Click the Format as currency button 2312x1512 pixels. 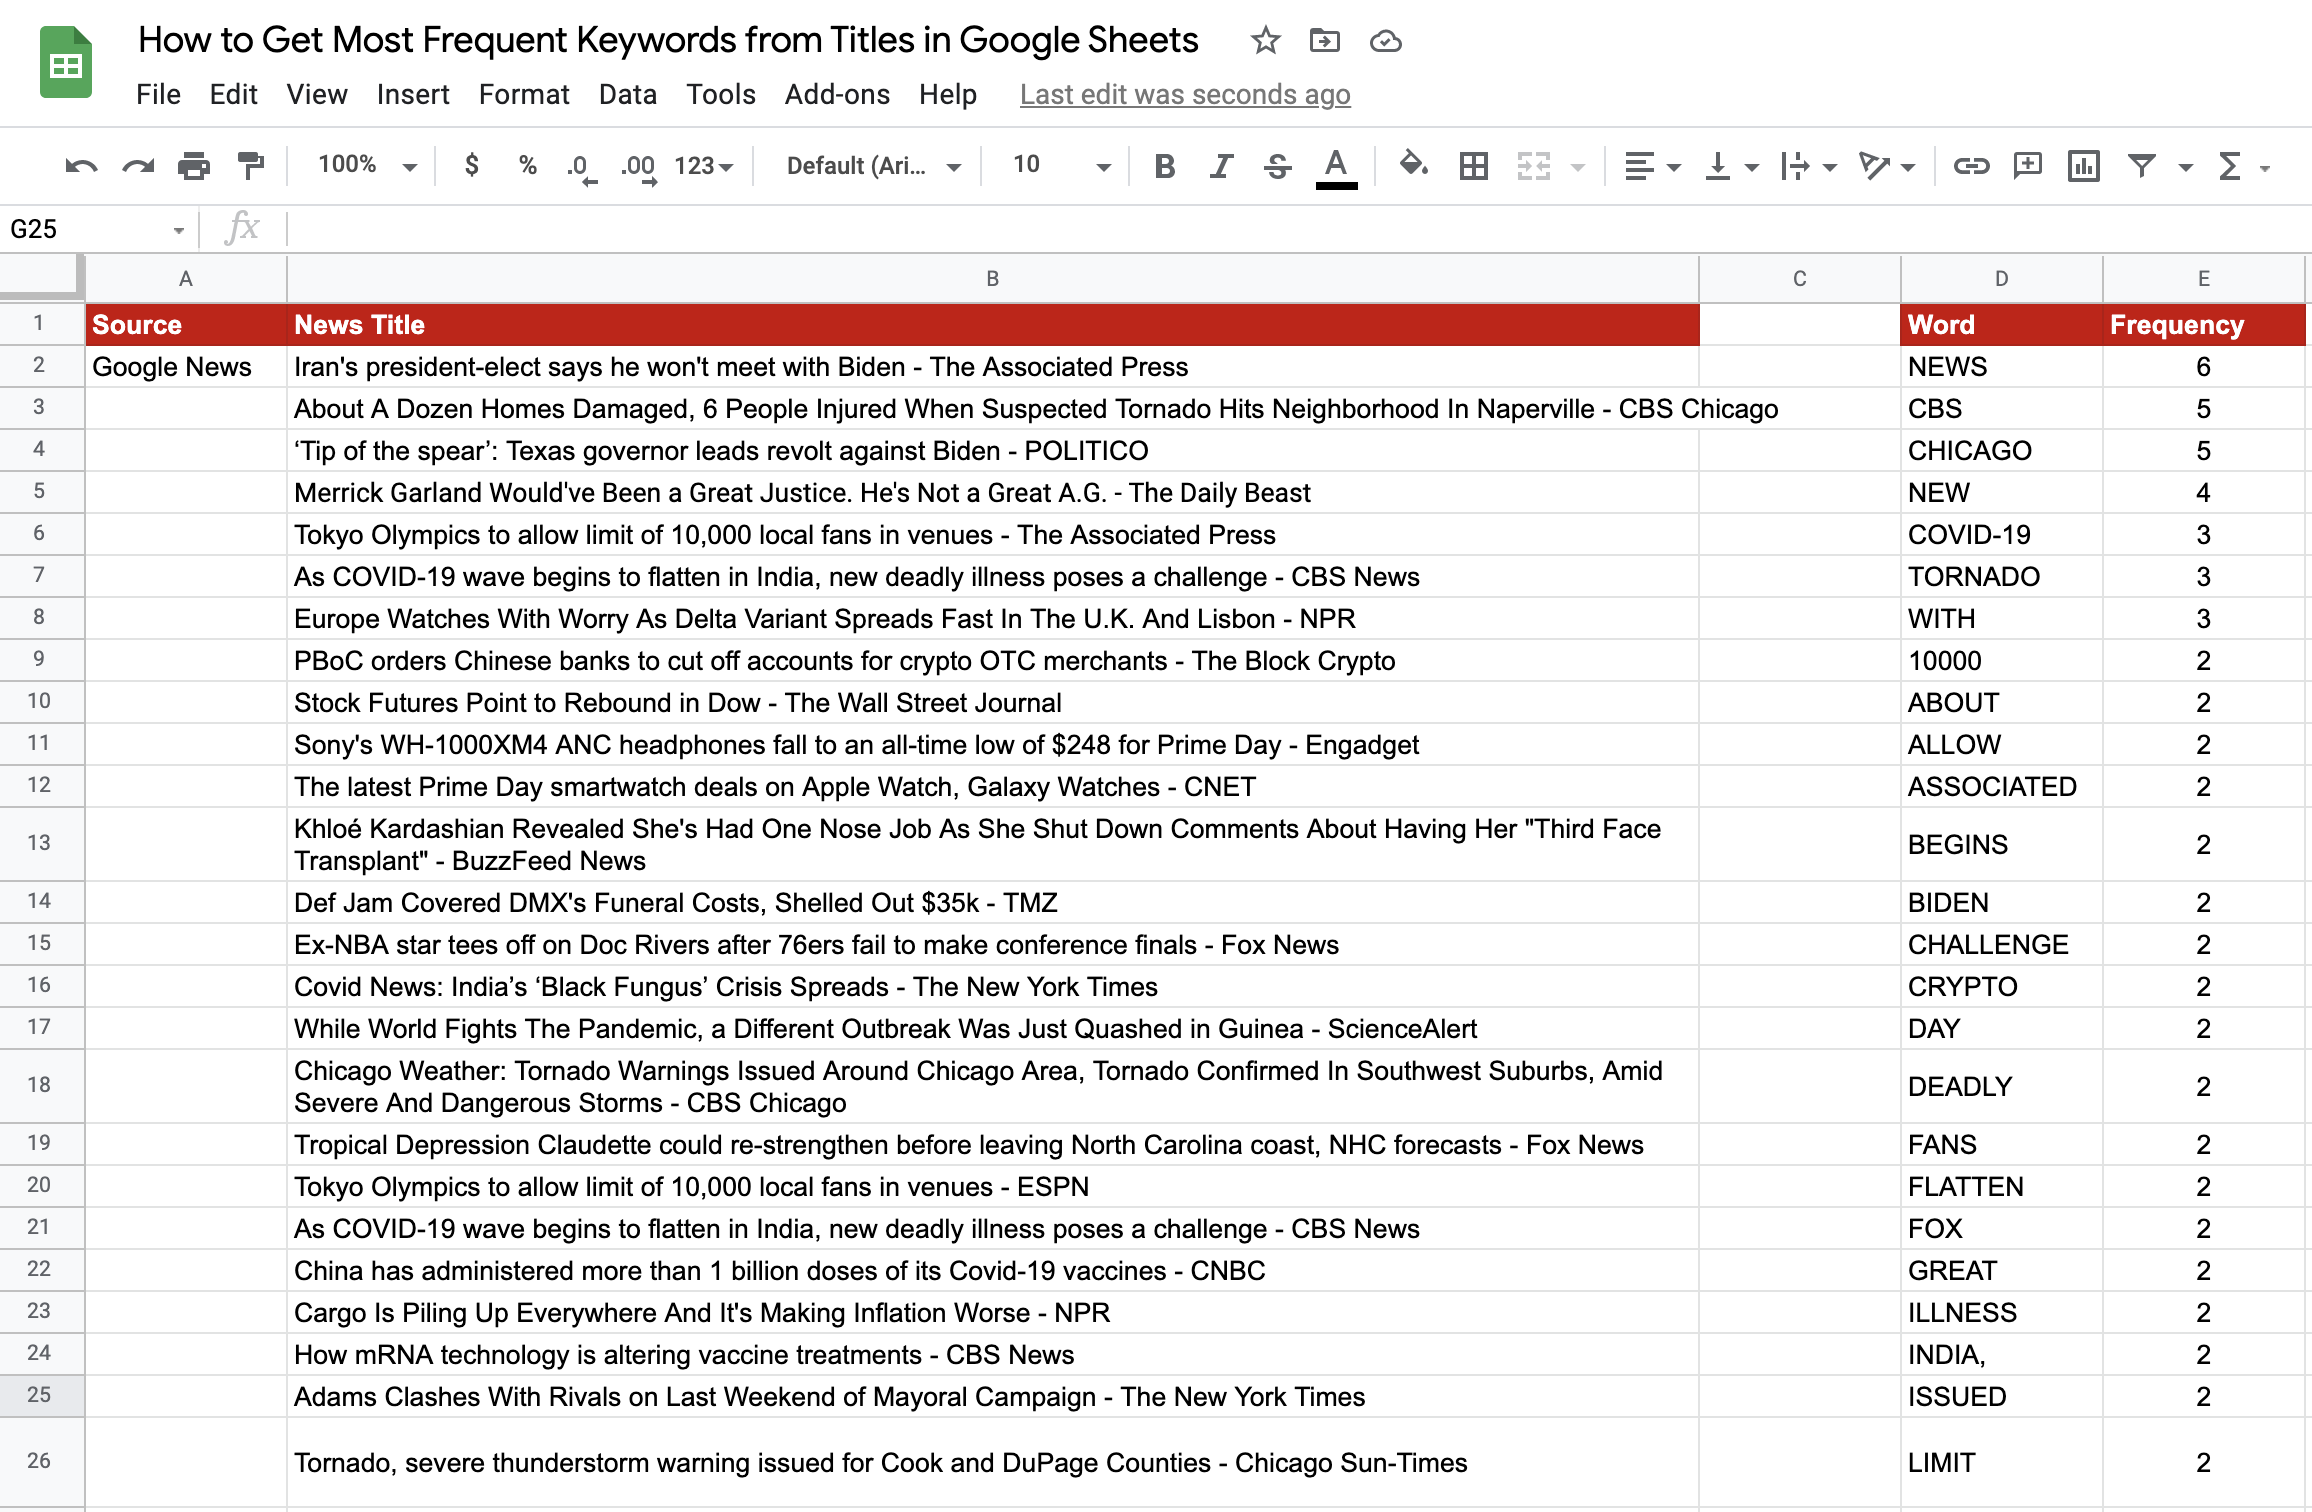471,166
